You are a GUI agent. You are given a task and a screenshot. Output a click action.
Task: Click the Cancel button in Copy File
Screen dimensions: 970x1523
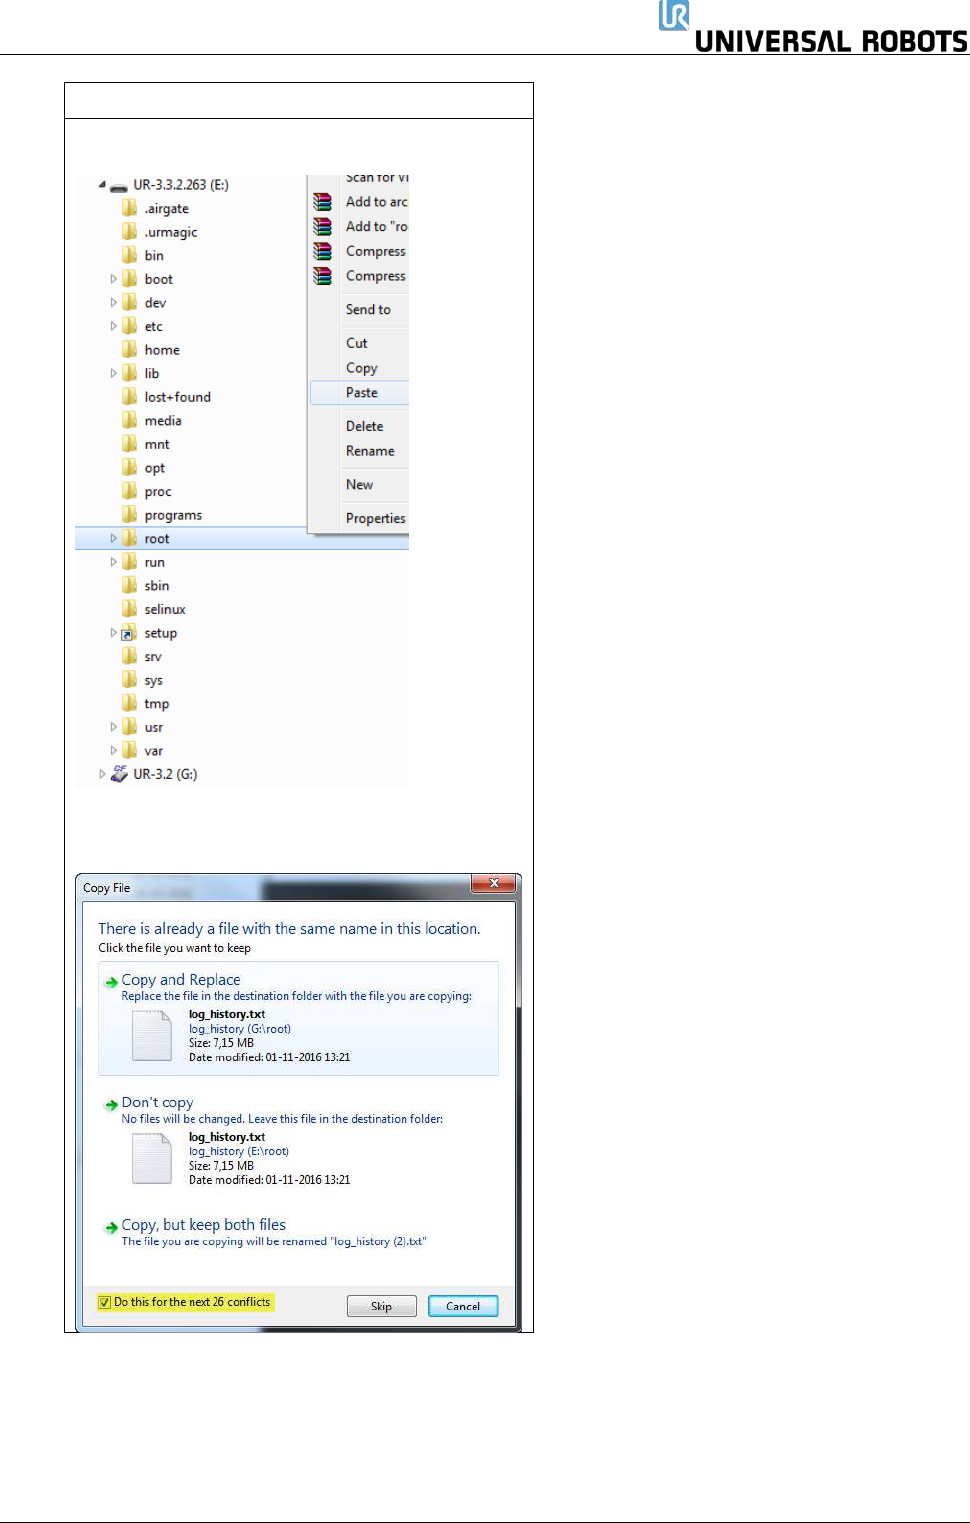pyautogui.click(x=463, y=1306)
